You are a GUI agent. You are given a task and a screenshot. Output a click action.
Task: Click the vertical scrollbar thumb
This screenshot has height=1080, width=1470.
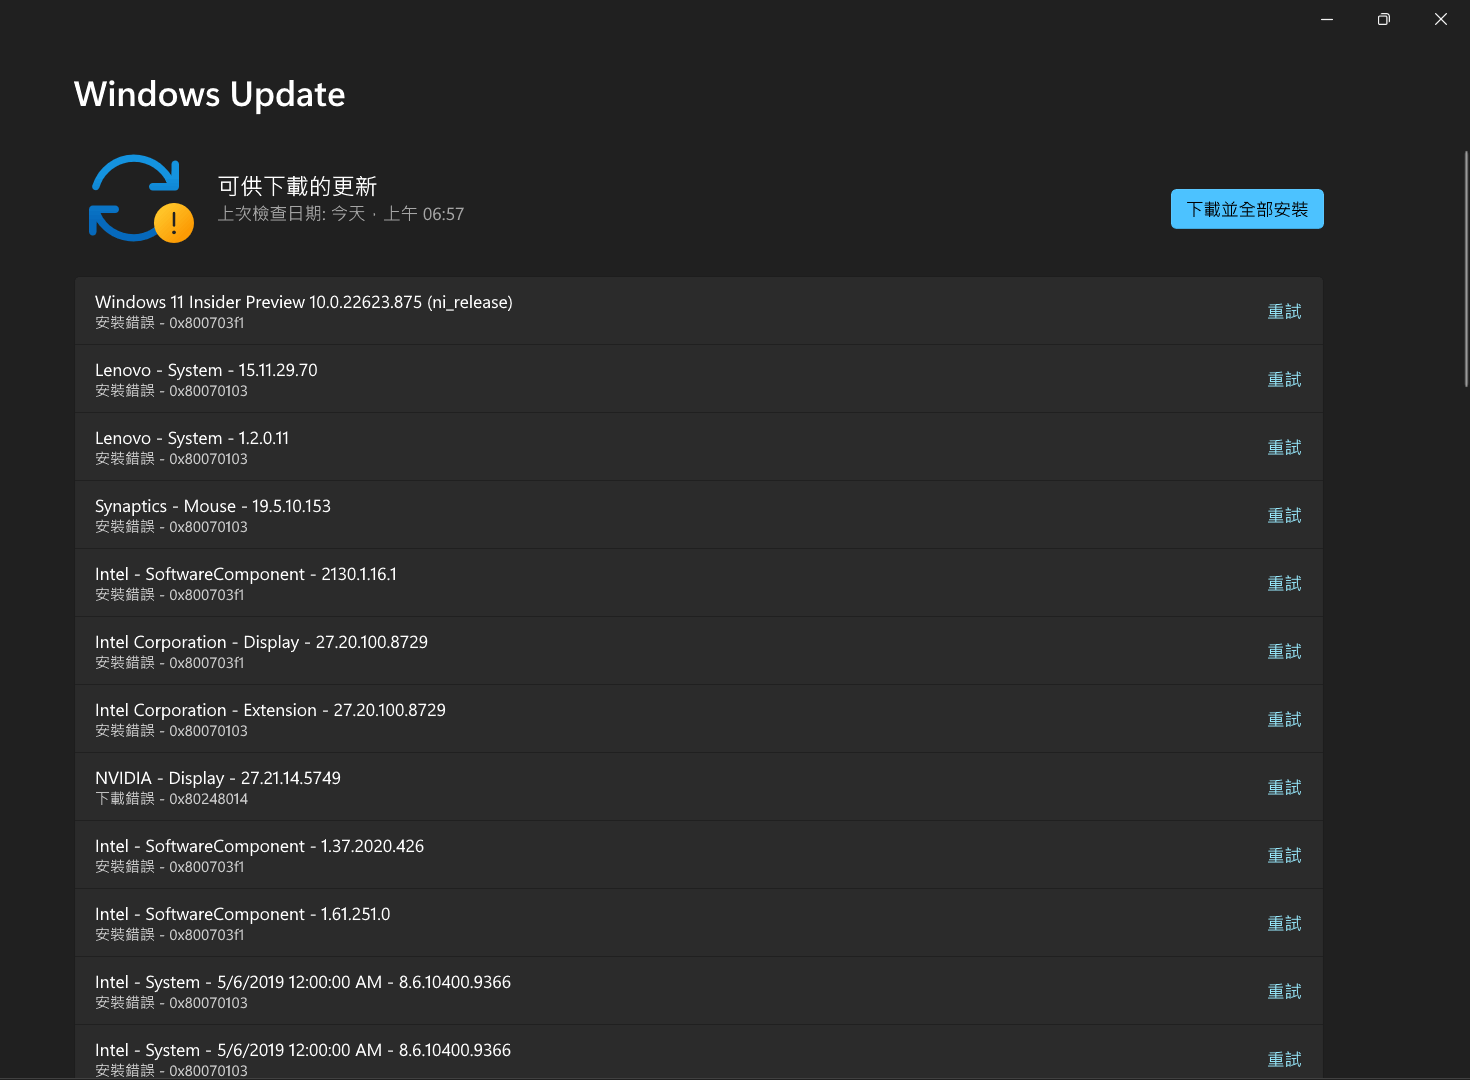[1466, 268]
